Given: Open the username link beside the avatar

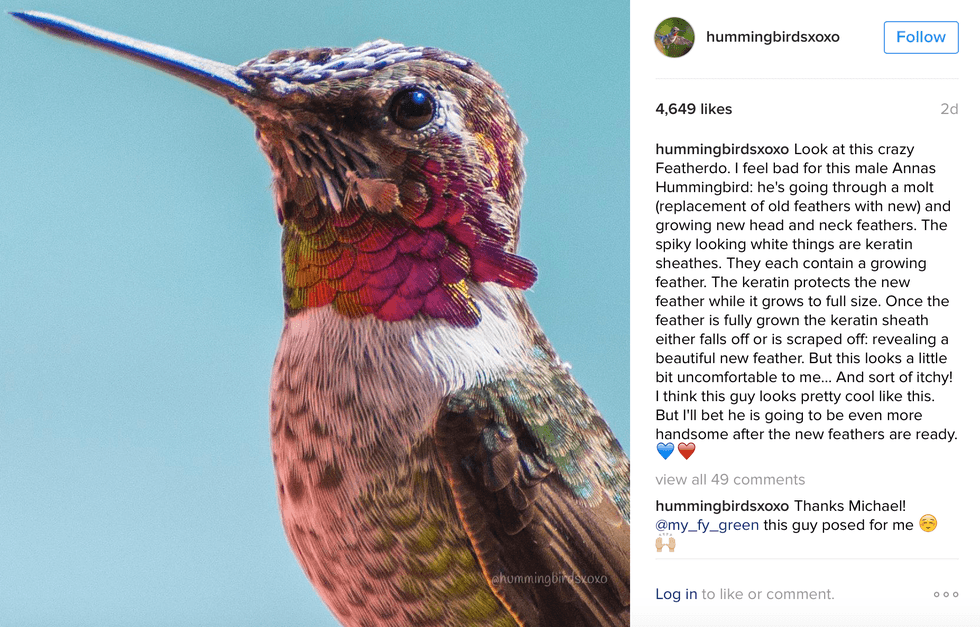Looking at the screenshot, I should (772, 37).
